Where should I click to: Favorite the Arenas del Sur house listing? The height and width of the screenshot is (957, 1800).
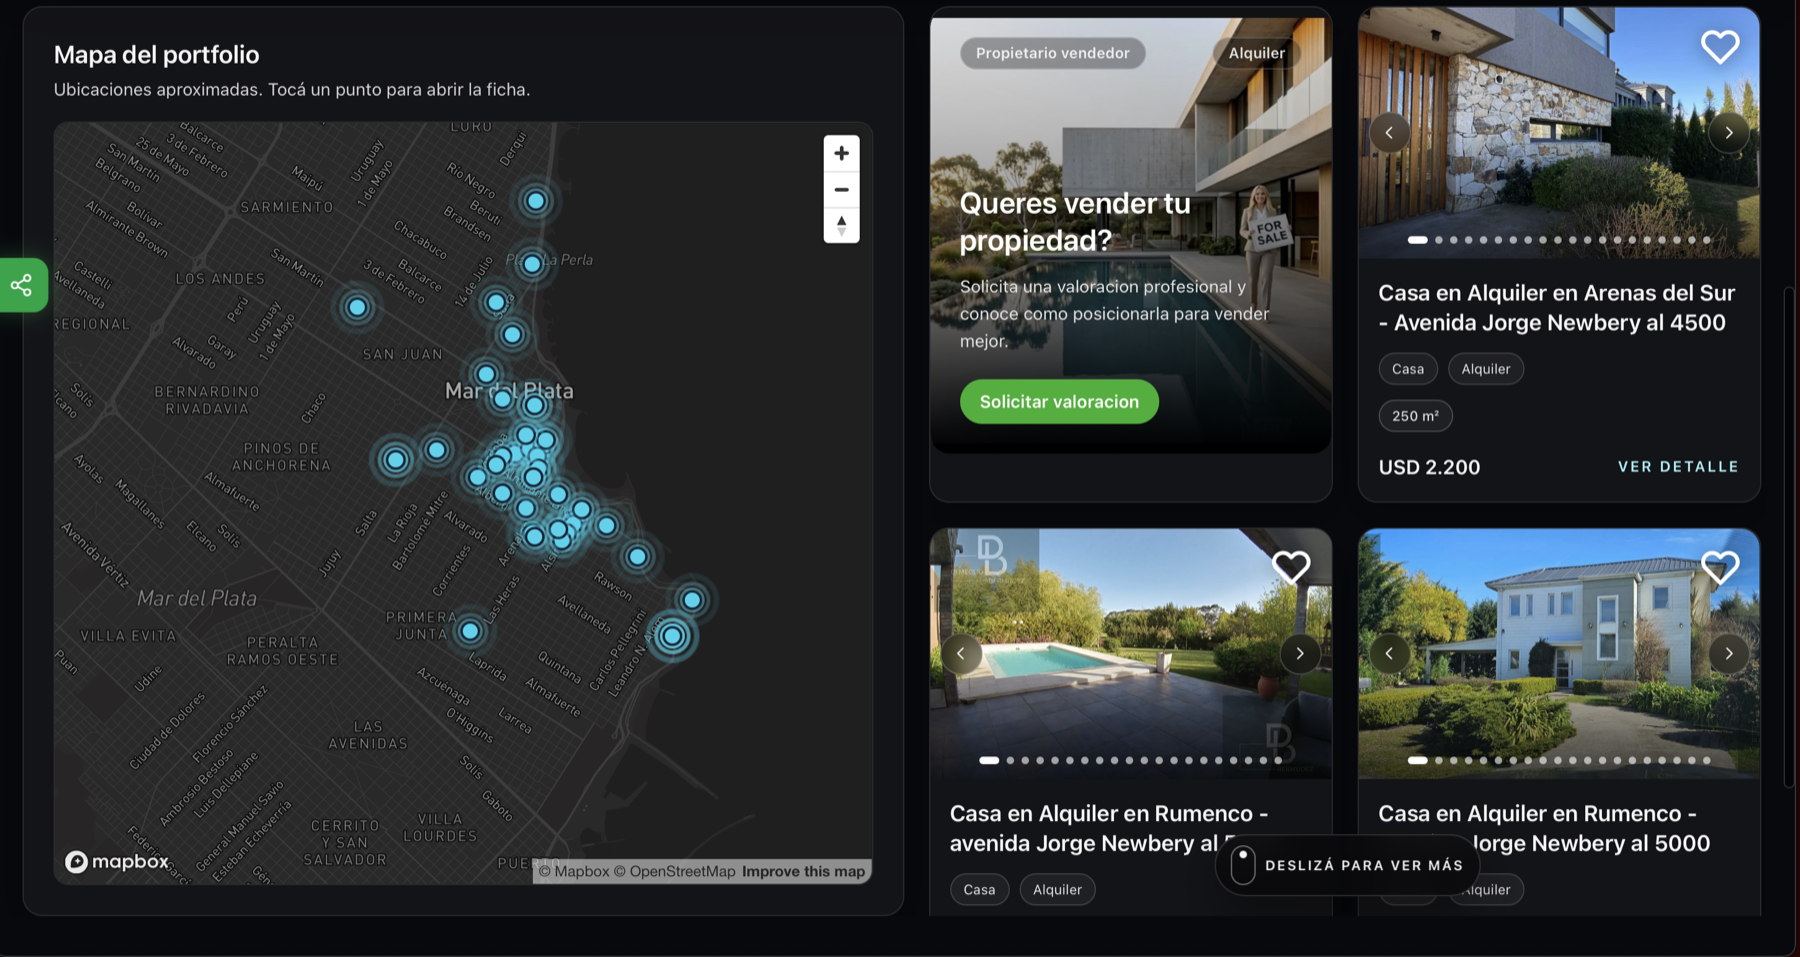click(1720, 46)
